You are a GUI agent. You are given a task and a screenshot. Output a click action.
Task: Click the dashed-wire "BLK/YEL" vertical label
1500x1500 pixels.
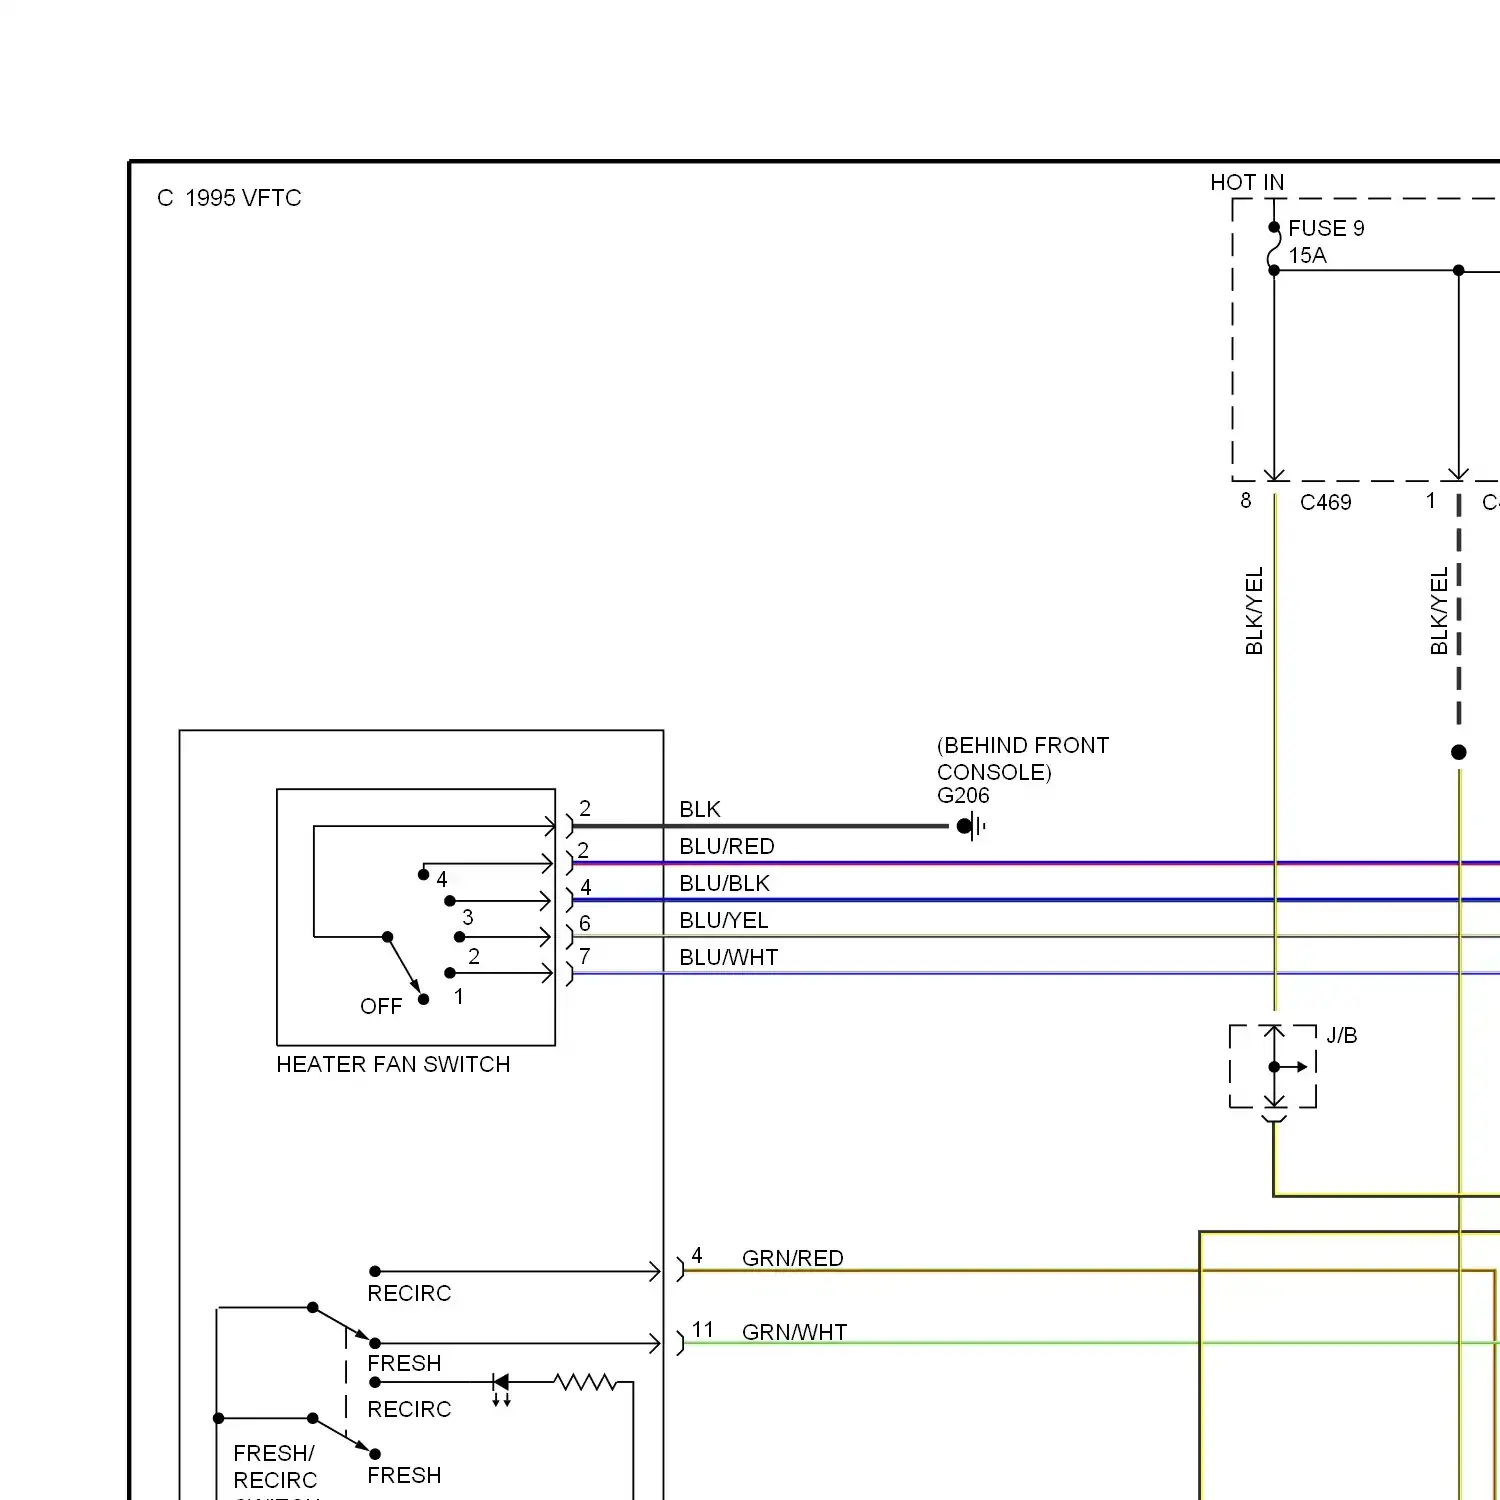(x=1439, y=611)
